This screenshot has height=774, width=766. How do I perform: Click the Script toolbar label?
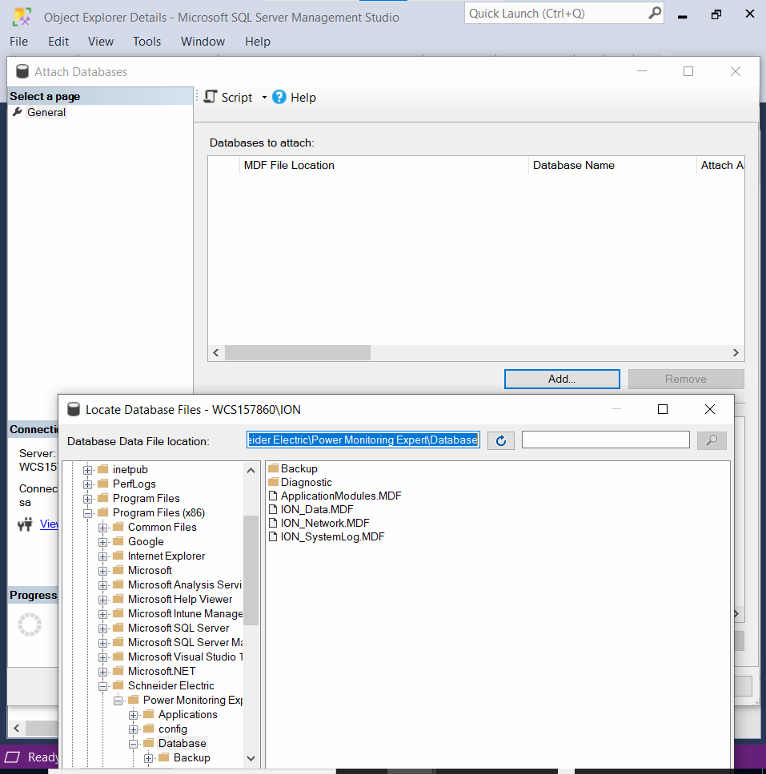click(x=236, y=97)
